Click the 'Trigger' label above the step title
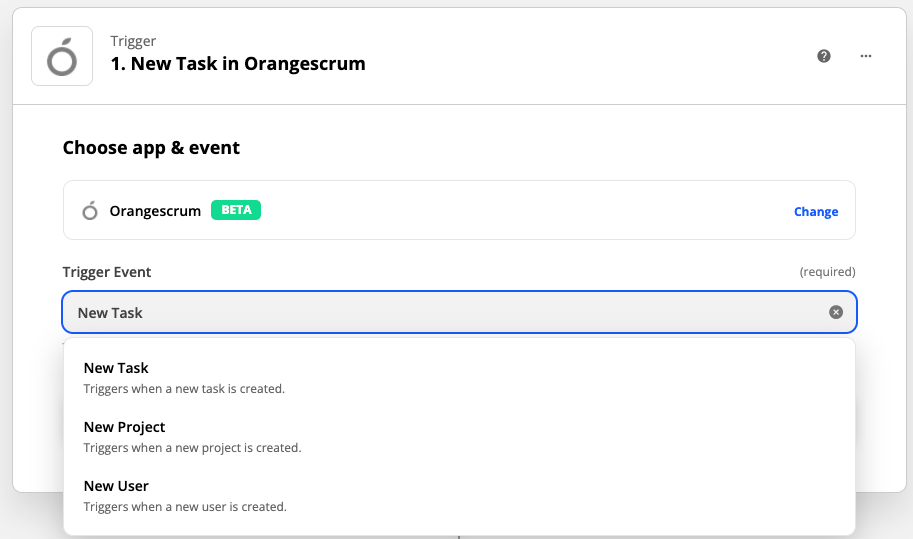 pos(133,41)
